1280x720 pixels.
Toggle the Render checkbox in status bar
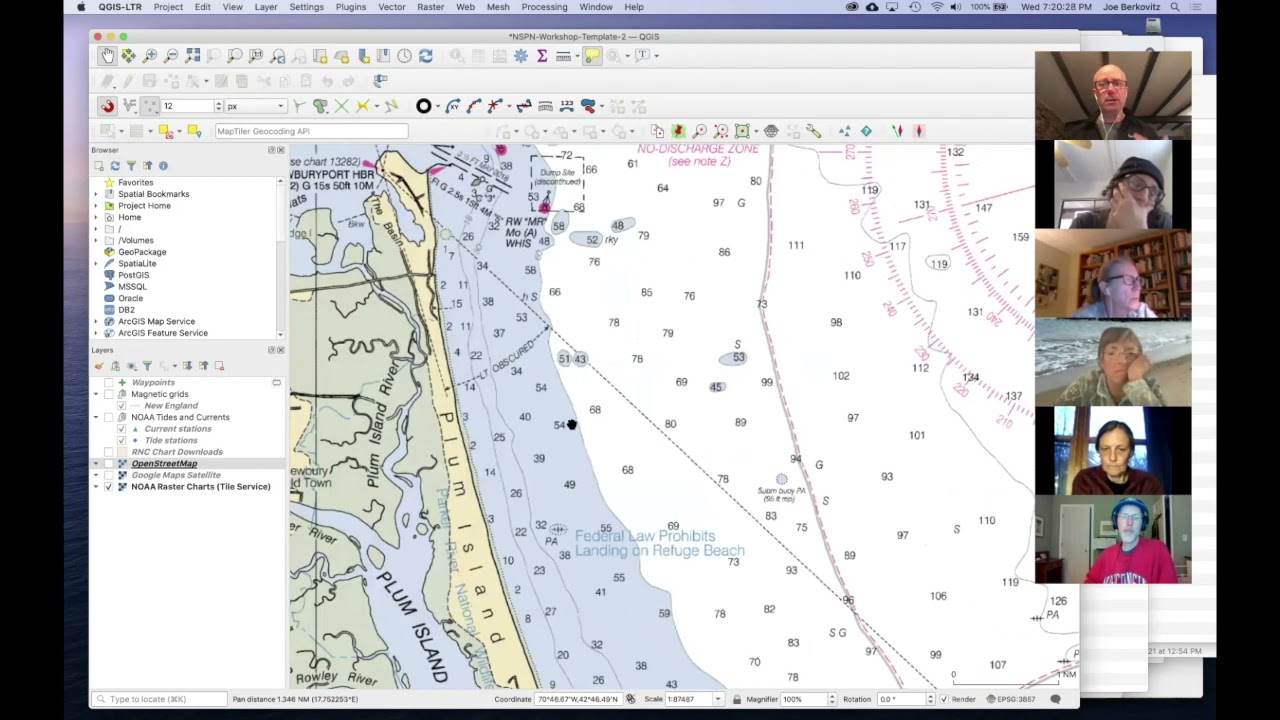click(x=943, y=699)
